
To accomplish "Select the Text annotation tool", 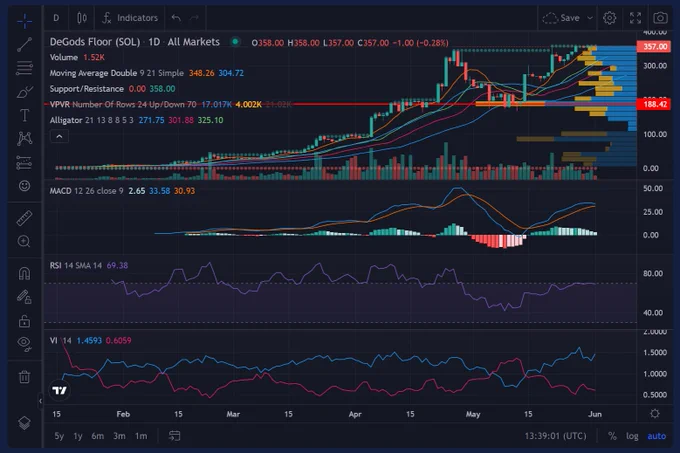I will 25,115.
